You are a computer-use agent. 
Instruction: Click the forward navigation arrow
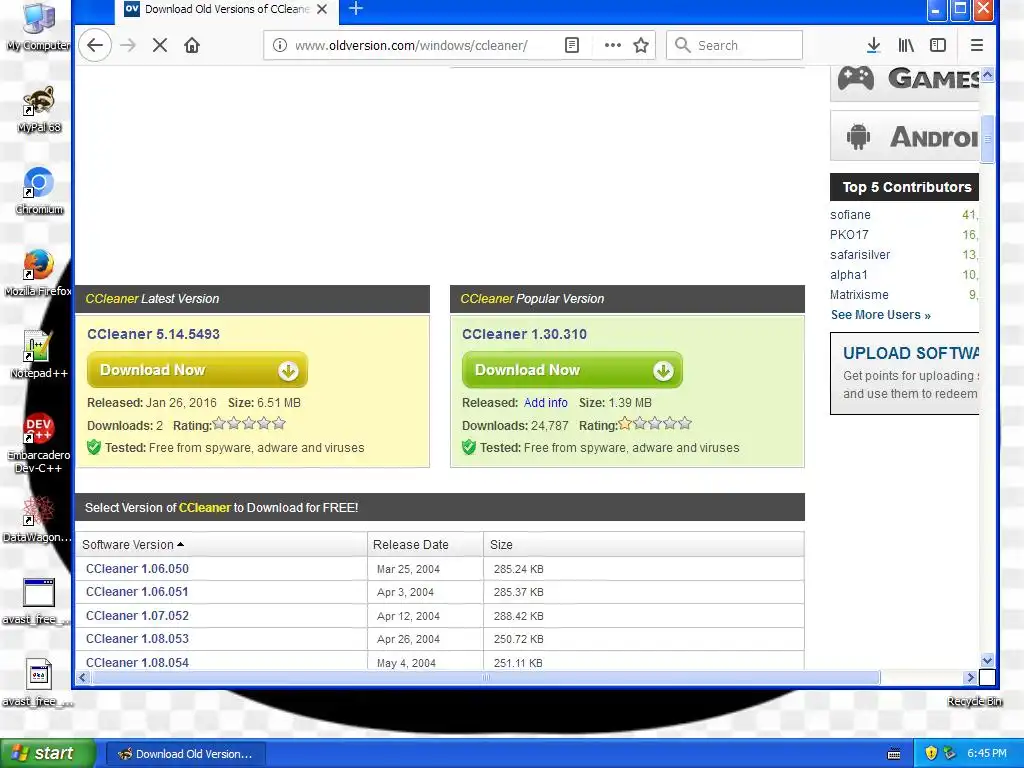(x=128, y=45)
